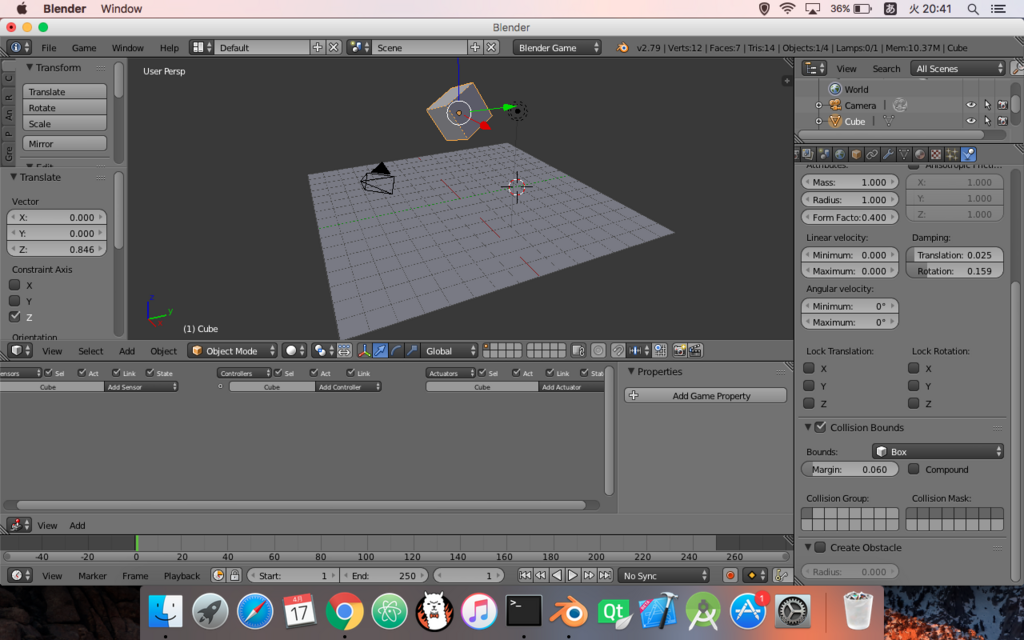1024x640 pixels.
Task: Open the Global orientation dropdown
Action: coord(450,351)
